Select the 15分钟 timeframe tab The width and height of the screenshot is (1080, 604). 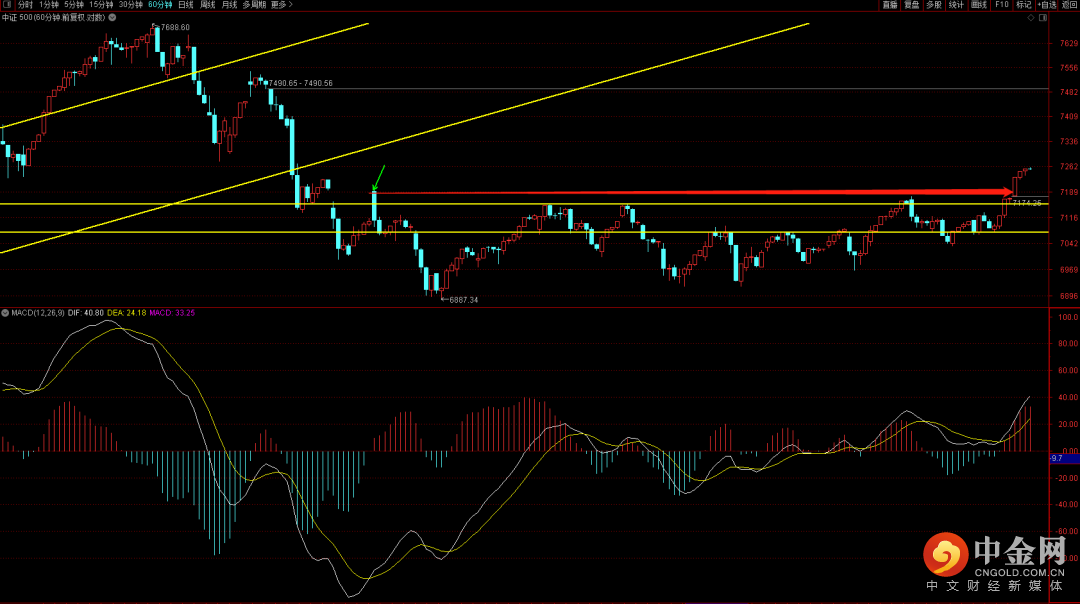(101, 5)
